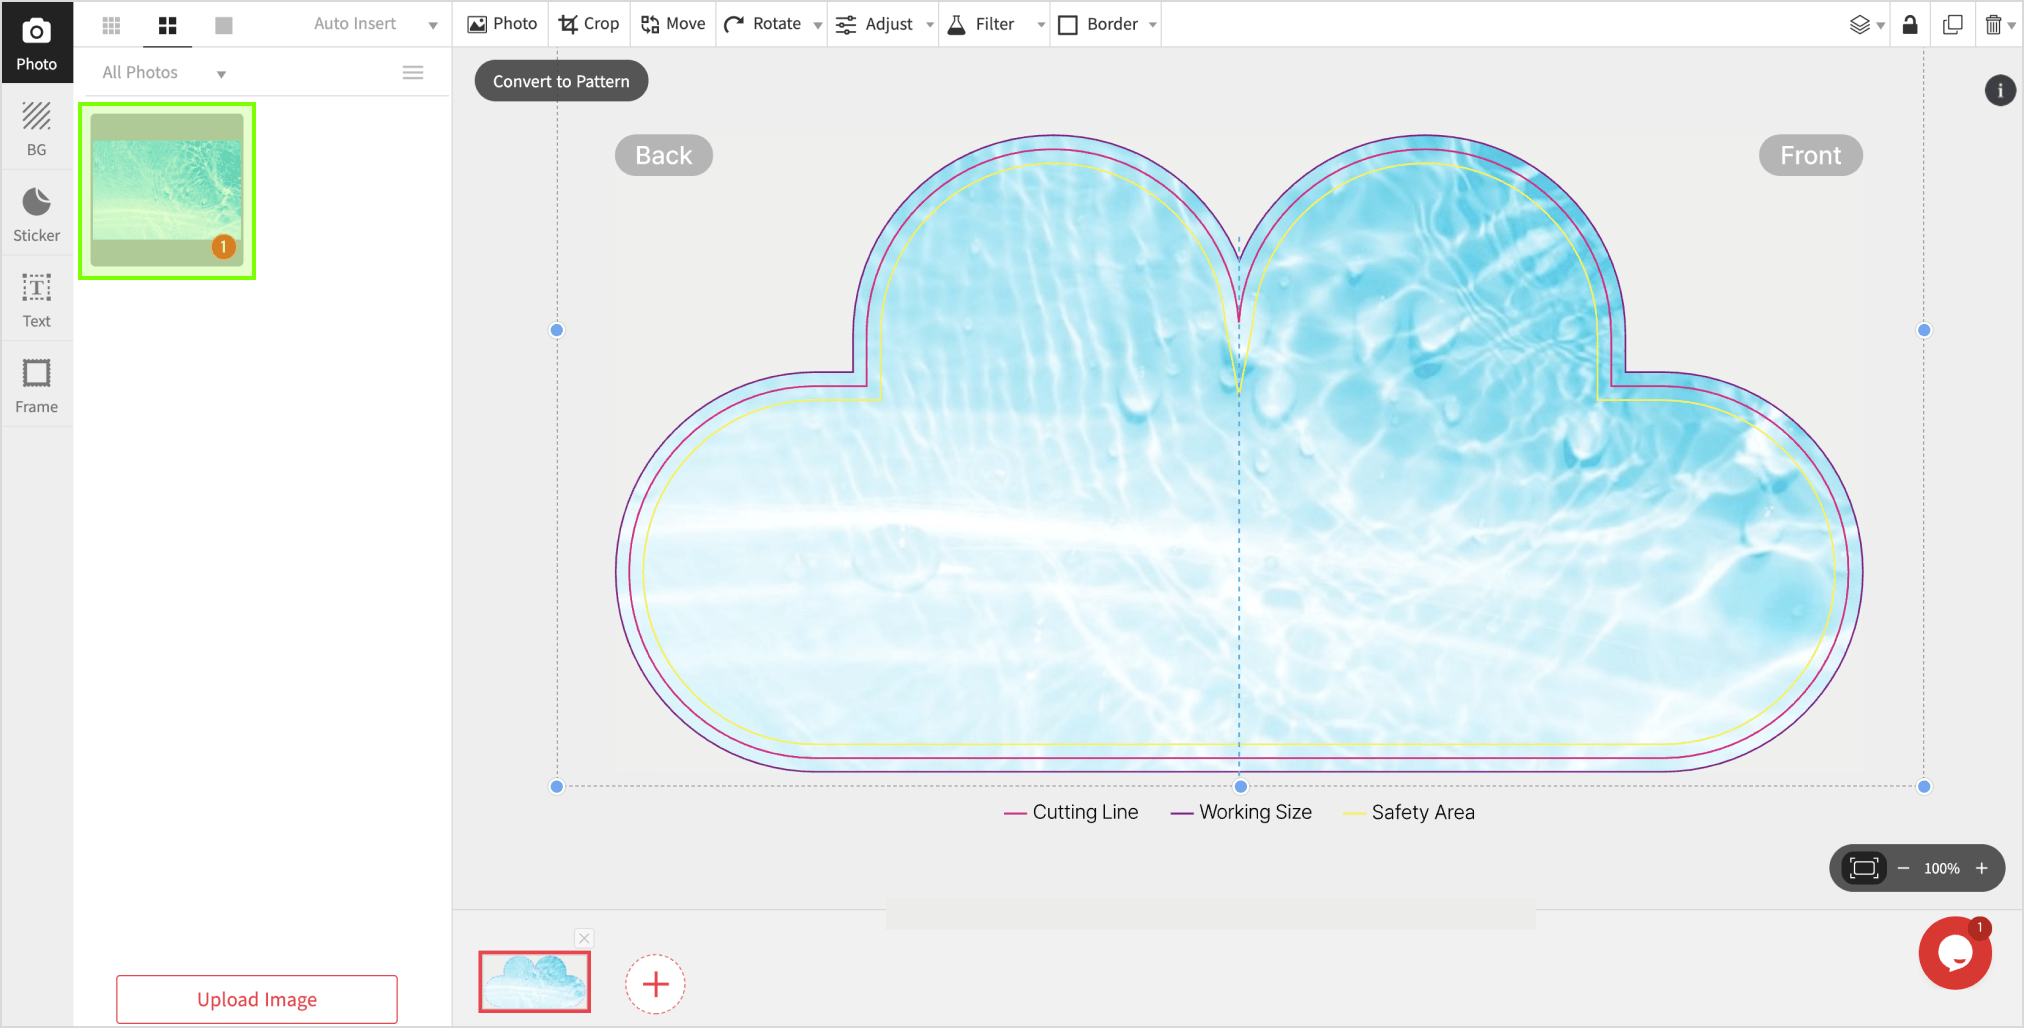Expand the Adjust dropdown arrow
The width and height of the screenshot is (2024, 1028).
coord(929,26)
